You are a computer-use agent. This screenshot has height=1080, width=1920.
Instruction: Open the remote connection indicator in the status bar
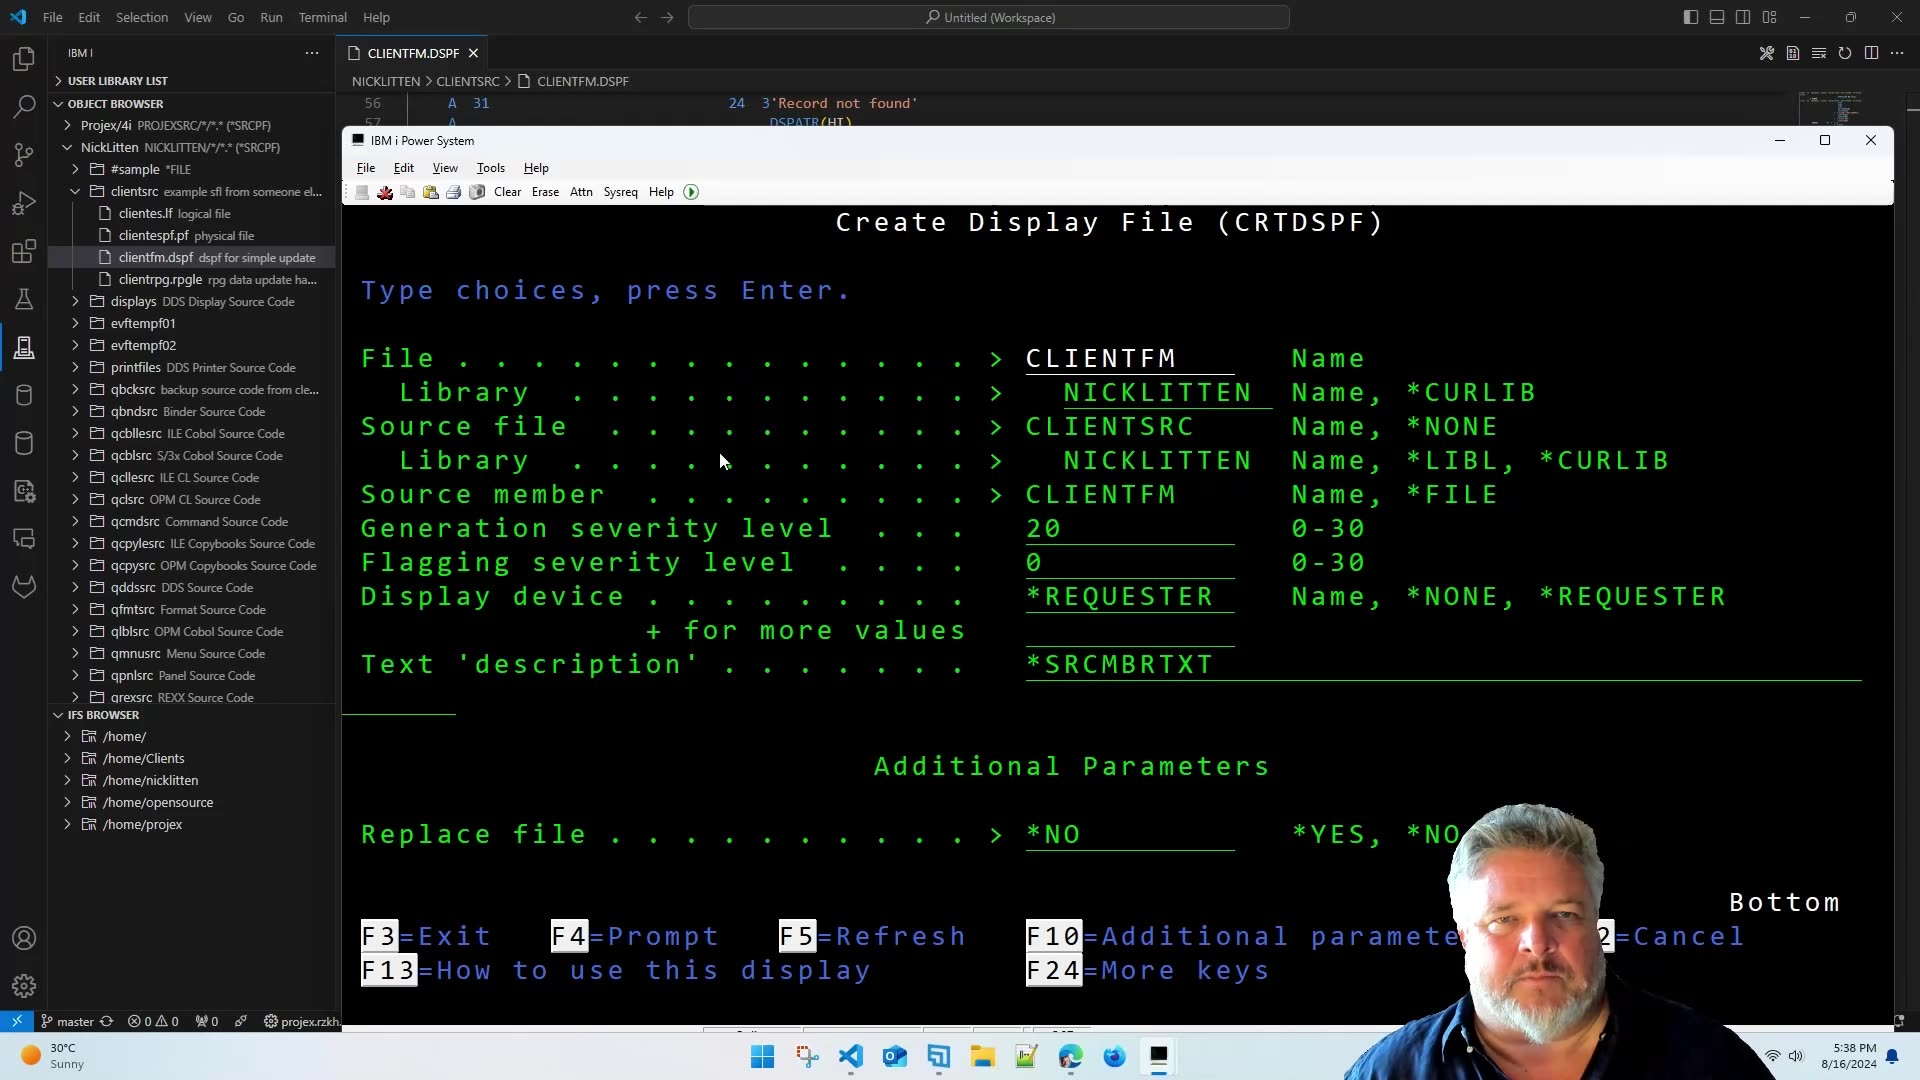click(x=16, y=1021)
